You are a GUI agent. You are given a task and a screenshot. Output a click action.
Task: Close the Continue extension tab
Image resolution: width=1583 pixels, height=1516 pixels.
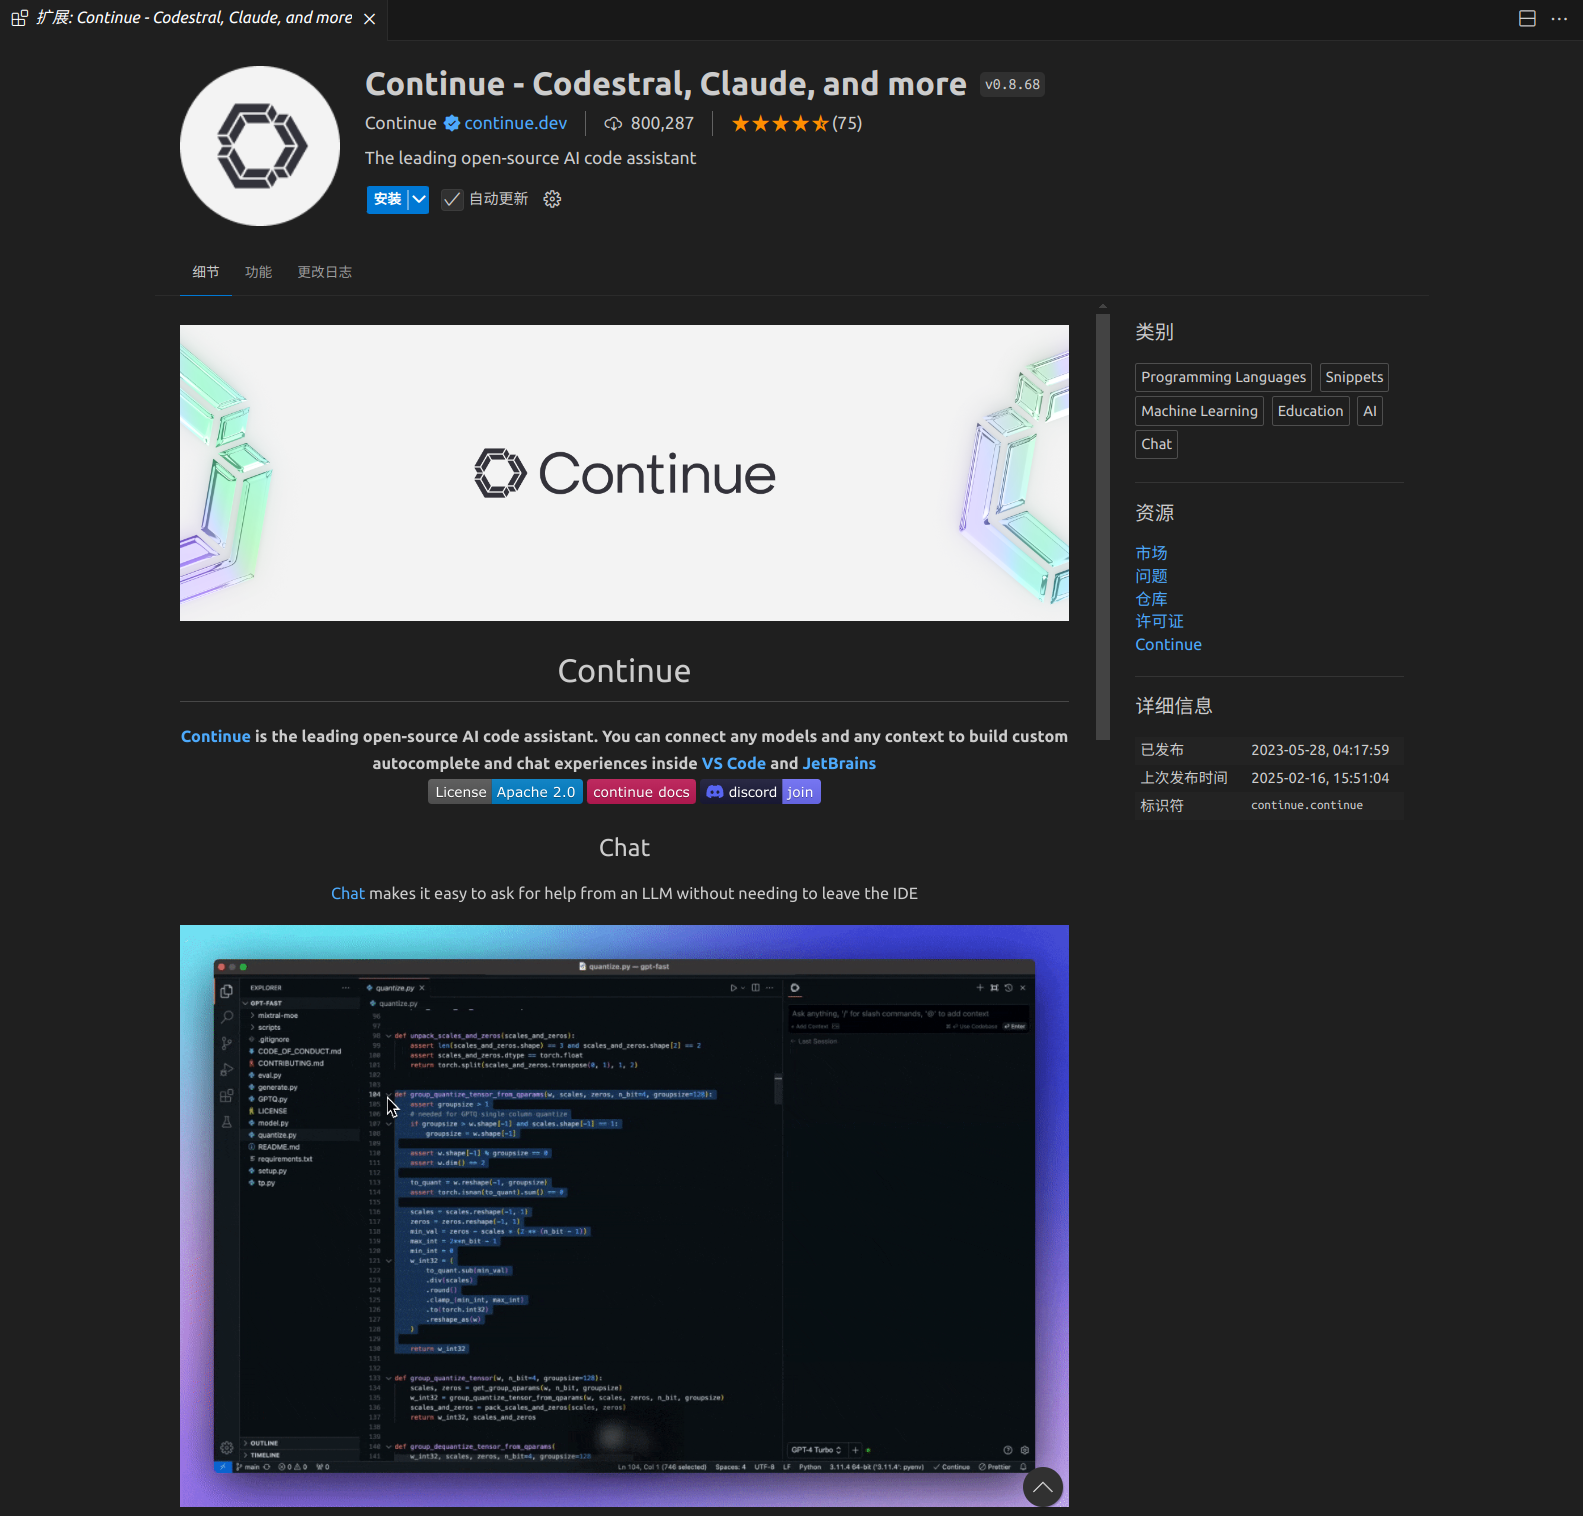click(370, 19)
